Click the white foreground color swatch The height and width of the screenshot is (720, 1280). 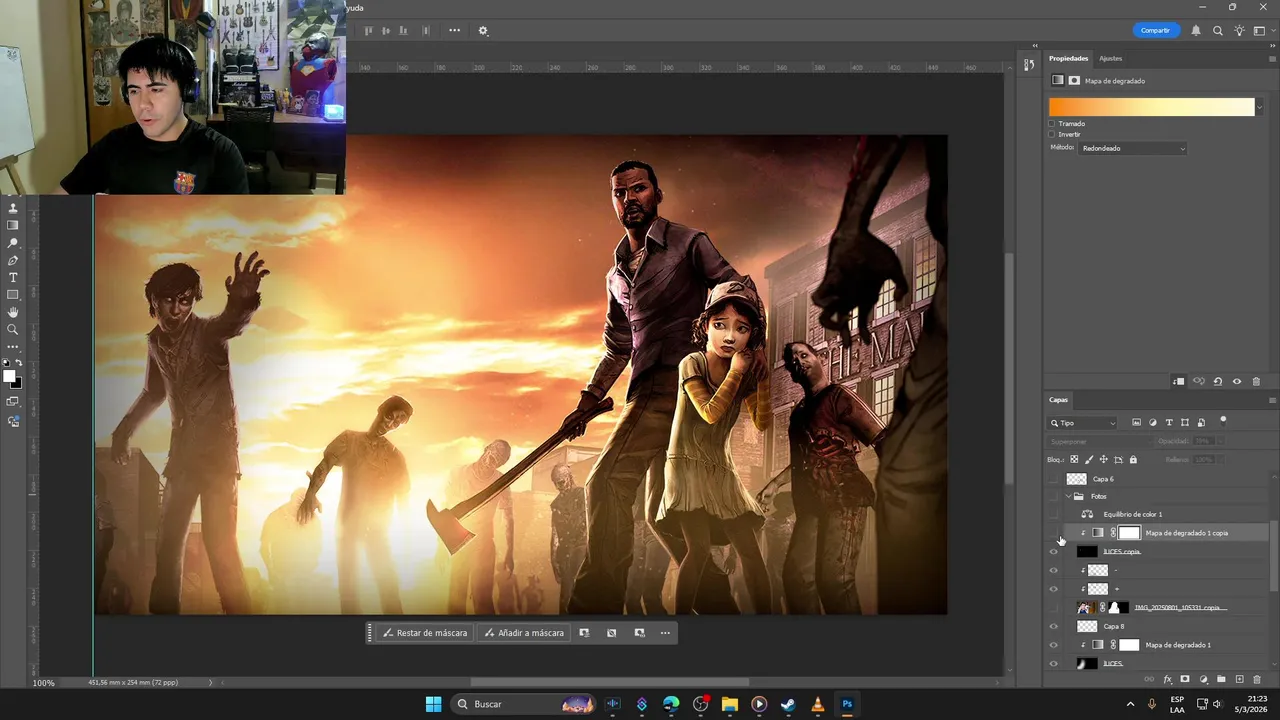[9, 376]
